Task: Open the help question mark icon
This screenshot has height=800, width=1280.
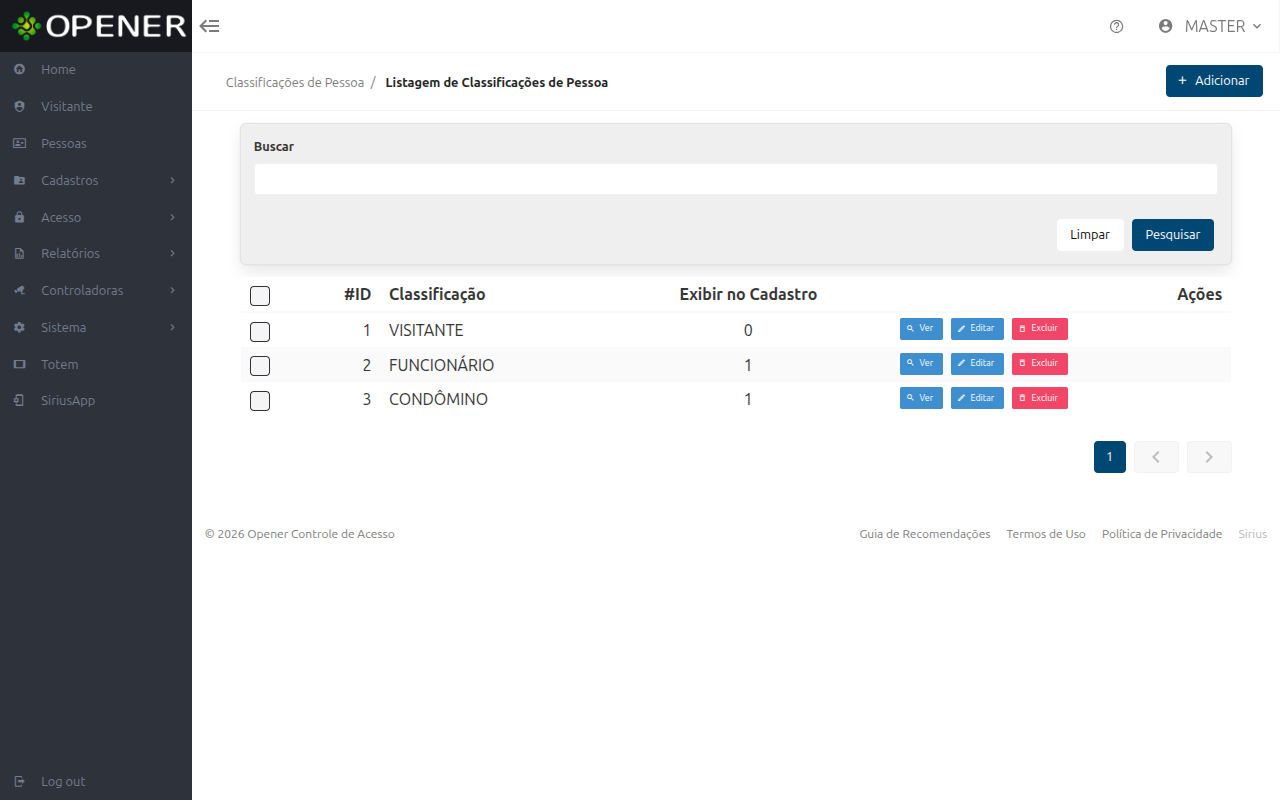Action: click(x=1117, y=27)
